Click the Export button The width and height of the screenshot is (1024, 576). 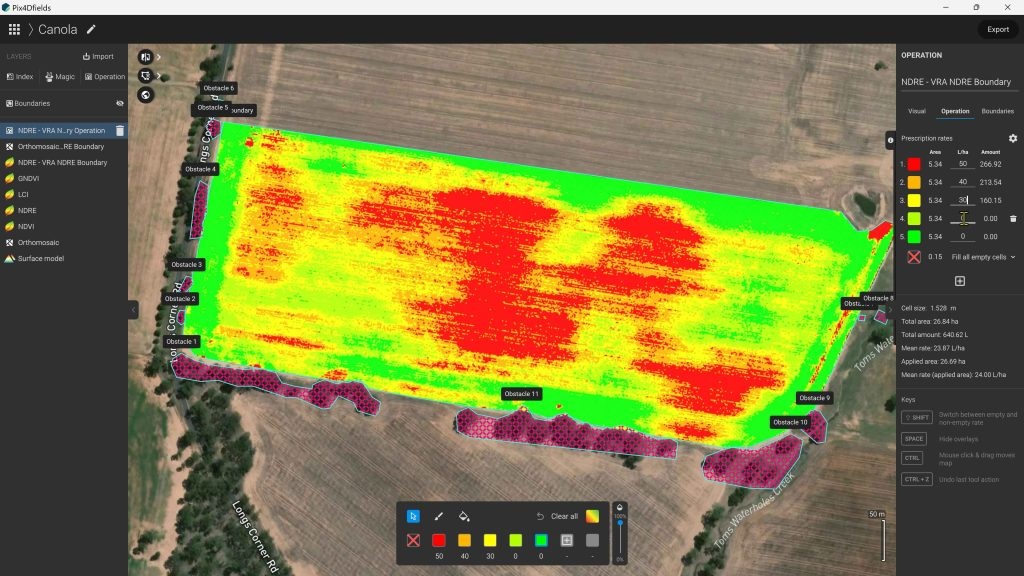point(997,29)
